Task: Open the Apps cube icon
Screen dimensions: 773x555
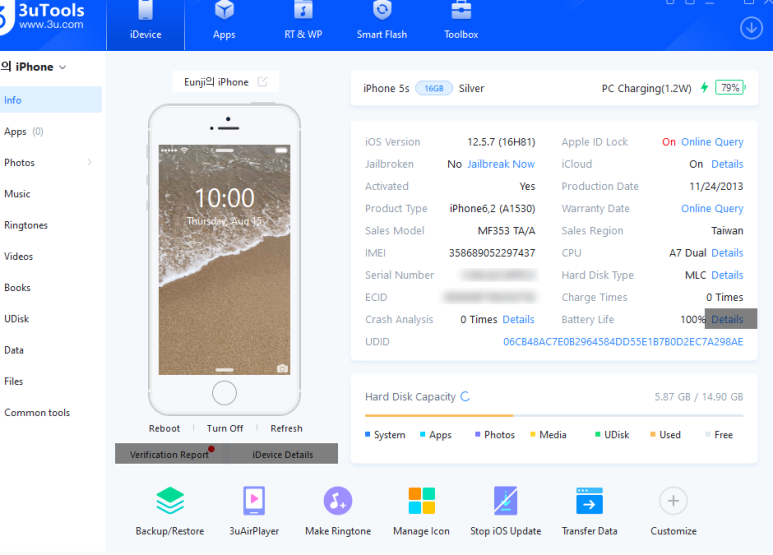Action: [224, 11]
